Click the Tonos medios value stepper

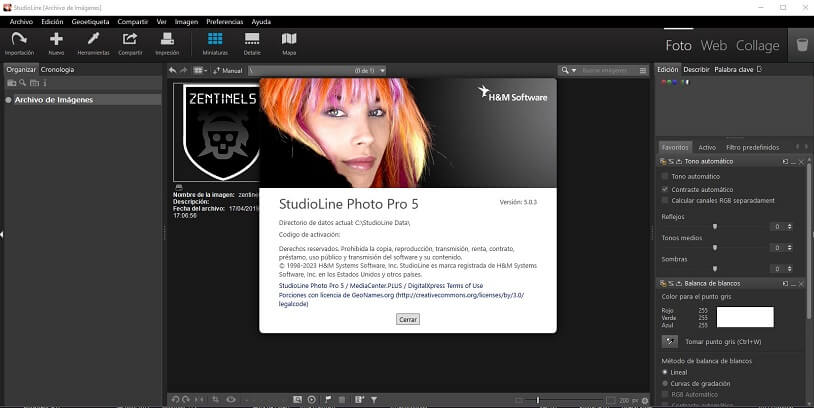(790, 248)
